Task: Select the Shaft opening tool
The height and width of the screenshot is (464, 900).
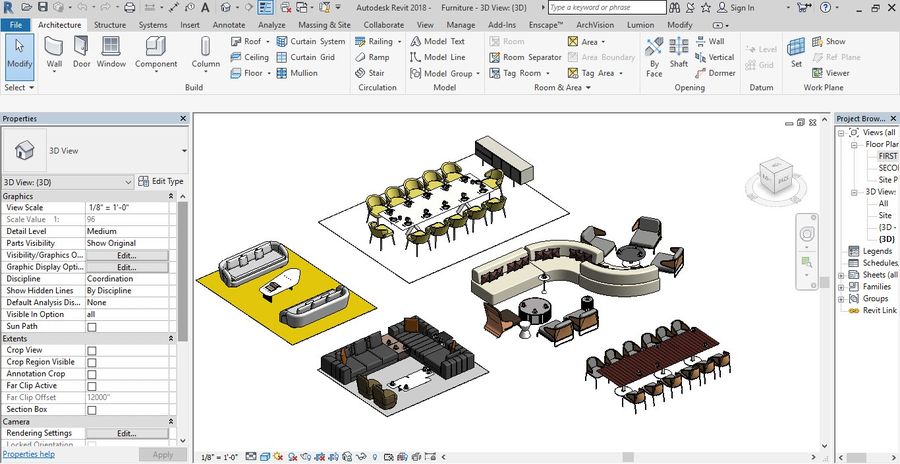Action: (679, 54)
